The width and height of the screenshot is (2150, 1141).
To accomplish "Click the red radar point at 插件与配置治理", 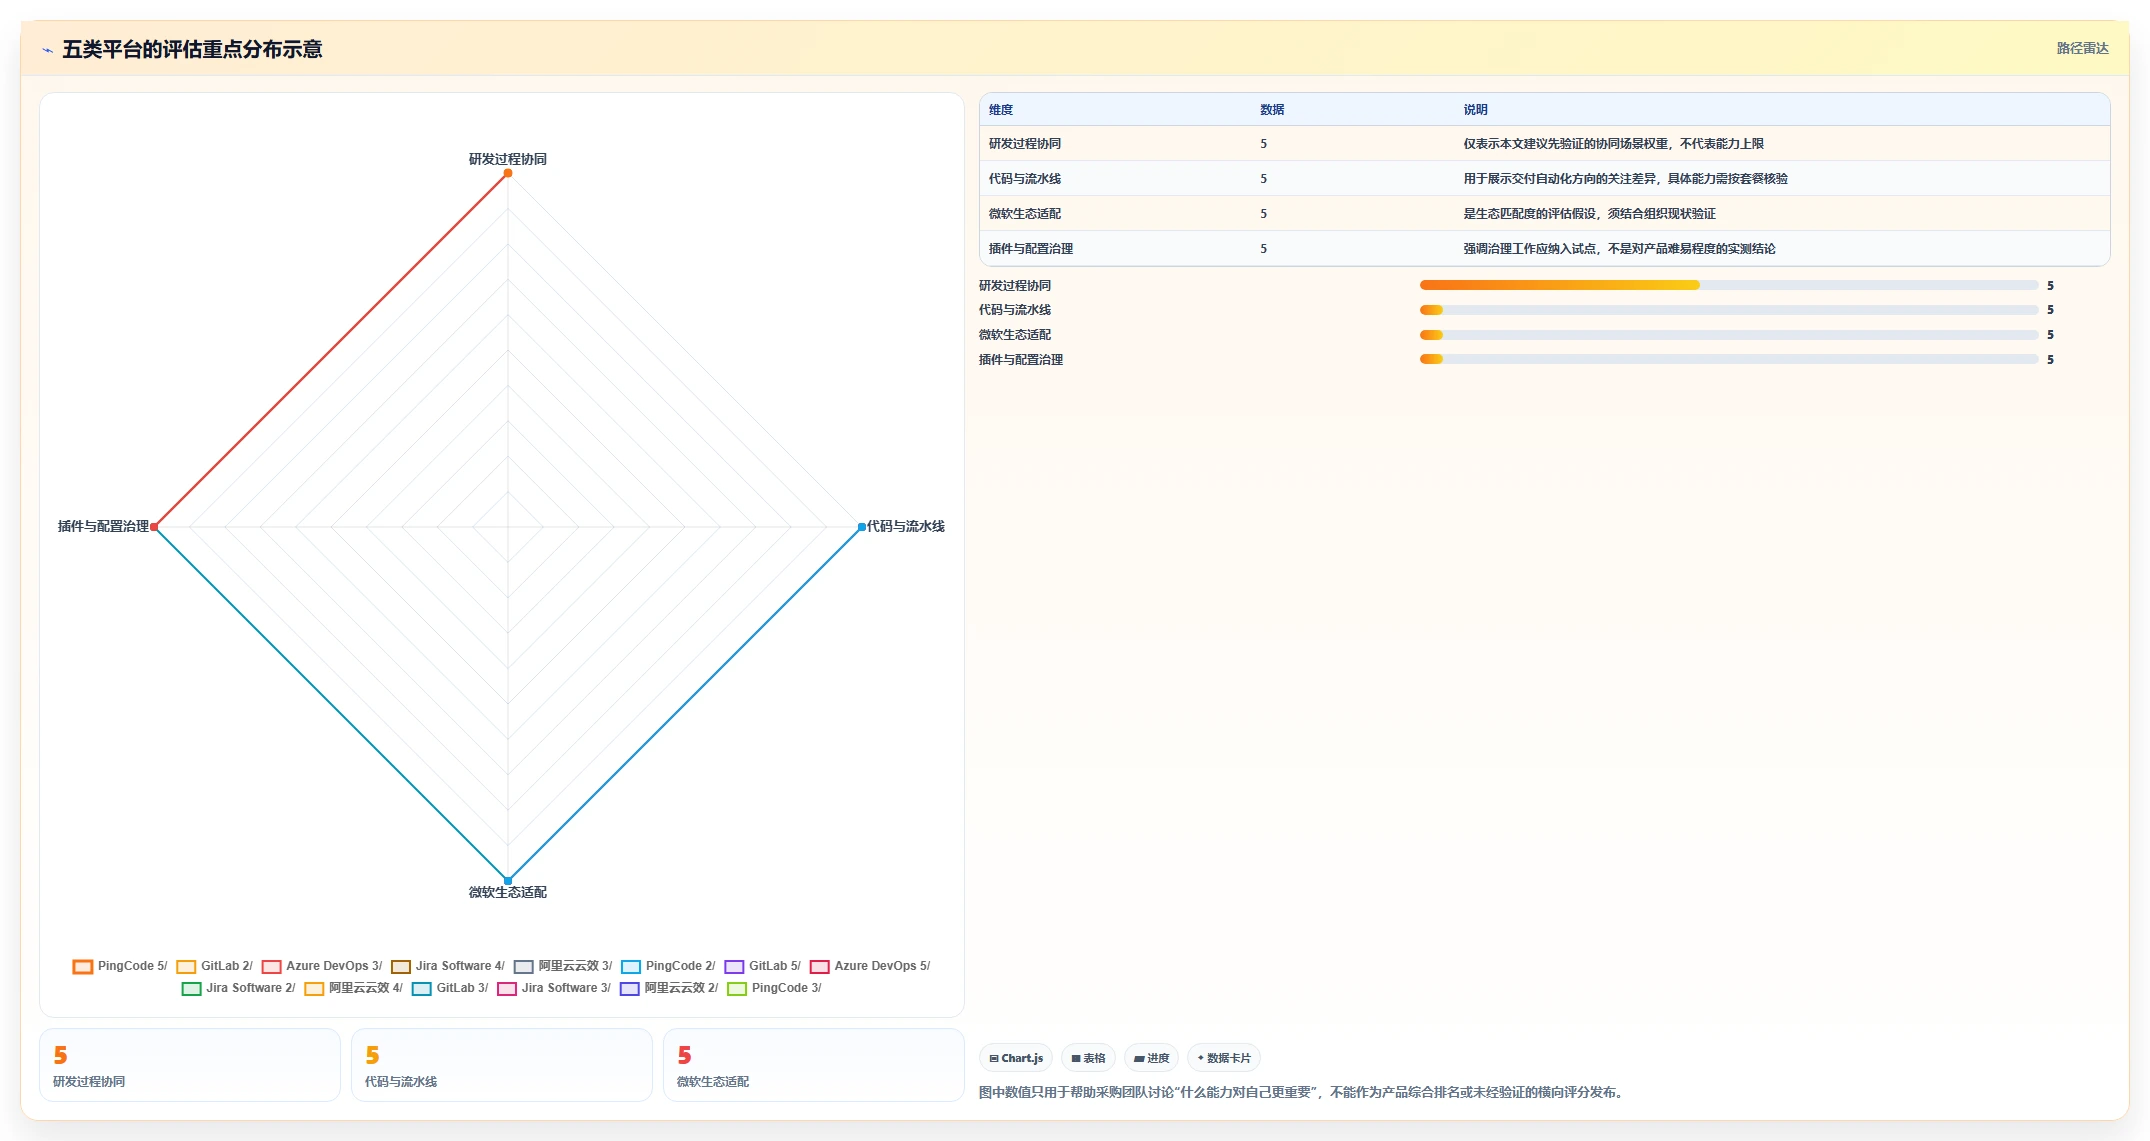I will [x=154, y=527].
